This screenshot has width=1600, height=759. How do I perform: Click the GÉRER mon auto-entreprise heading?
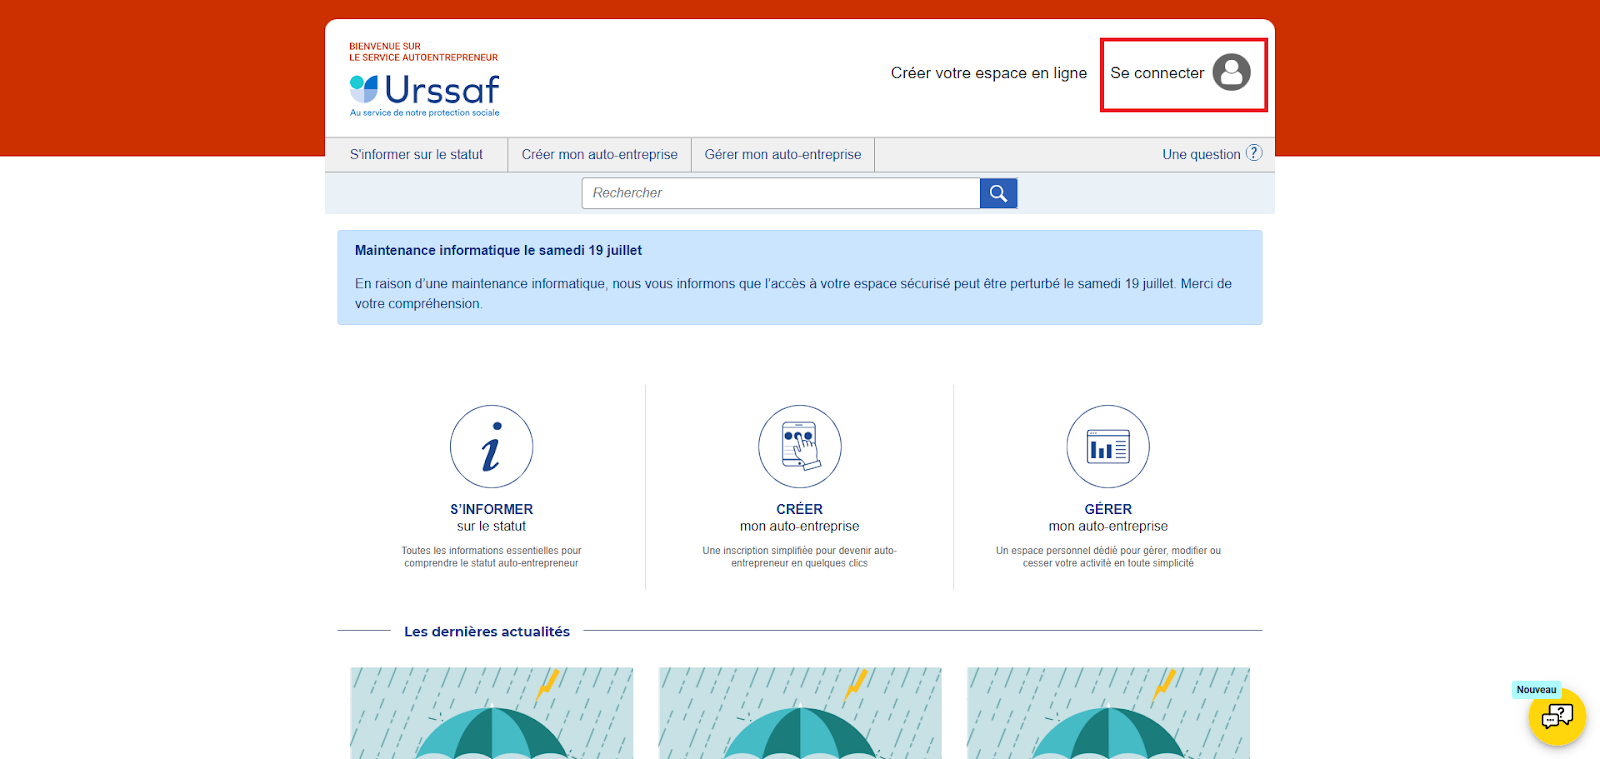pos(1108,517)
